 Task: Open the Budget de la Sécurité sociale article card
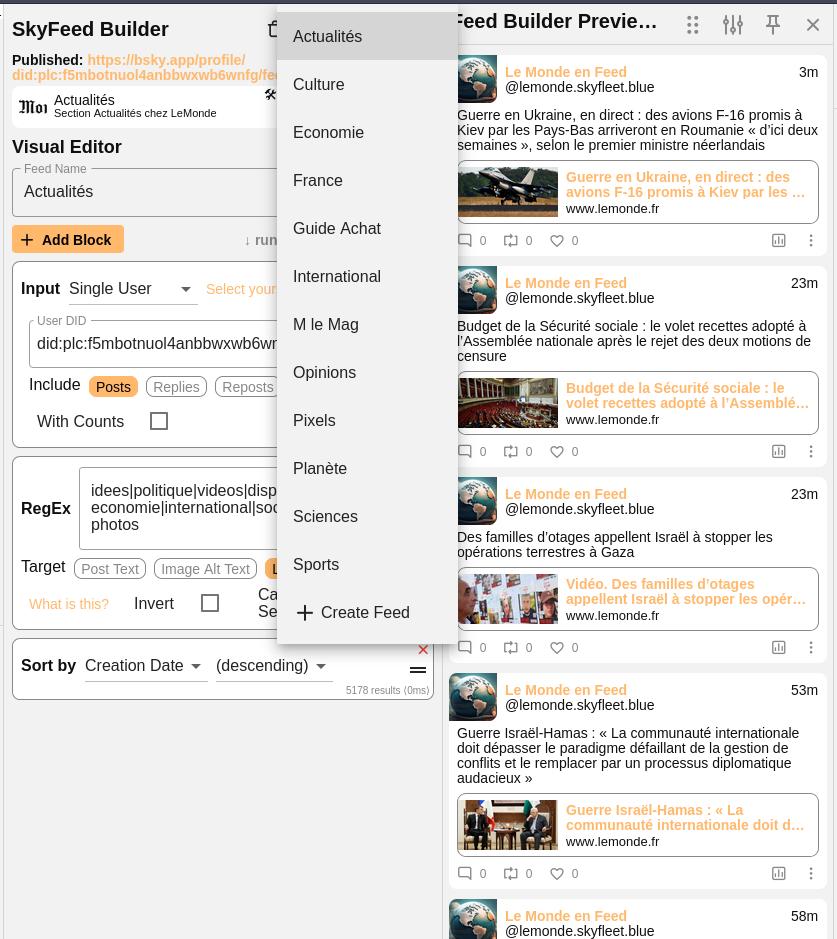[638, 402]
